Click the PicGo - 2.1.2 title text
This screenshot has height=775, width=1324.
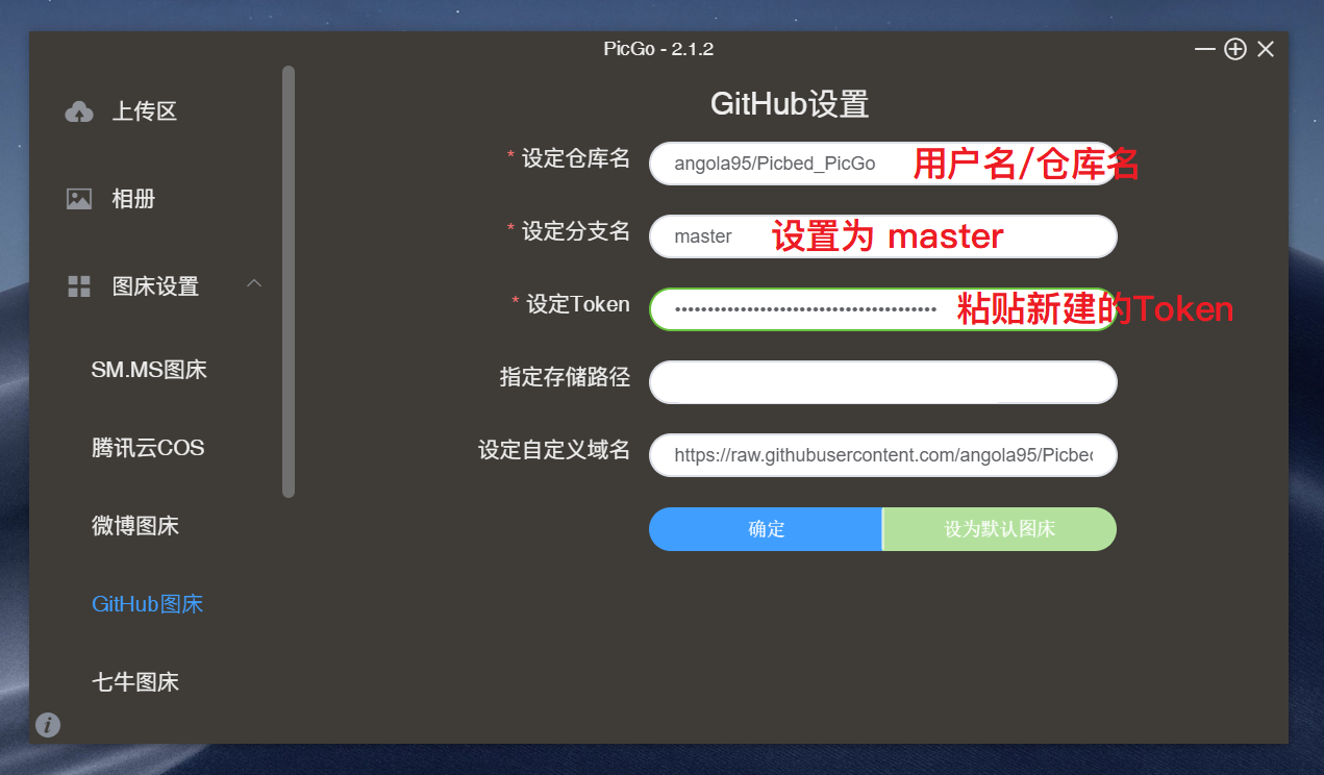pos(659,49)
